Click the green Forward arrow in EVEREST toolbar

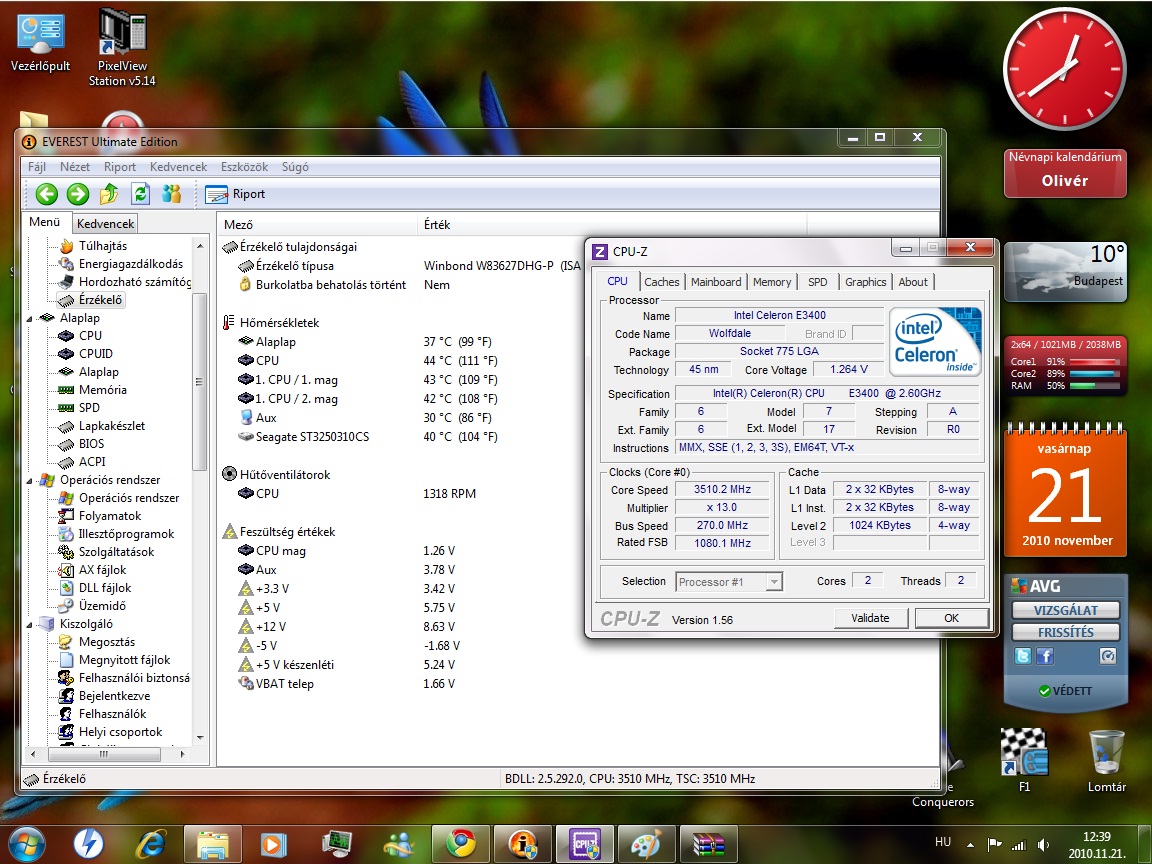click(78, 194)
